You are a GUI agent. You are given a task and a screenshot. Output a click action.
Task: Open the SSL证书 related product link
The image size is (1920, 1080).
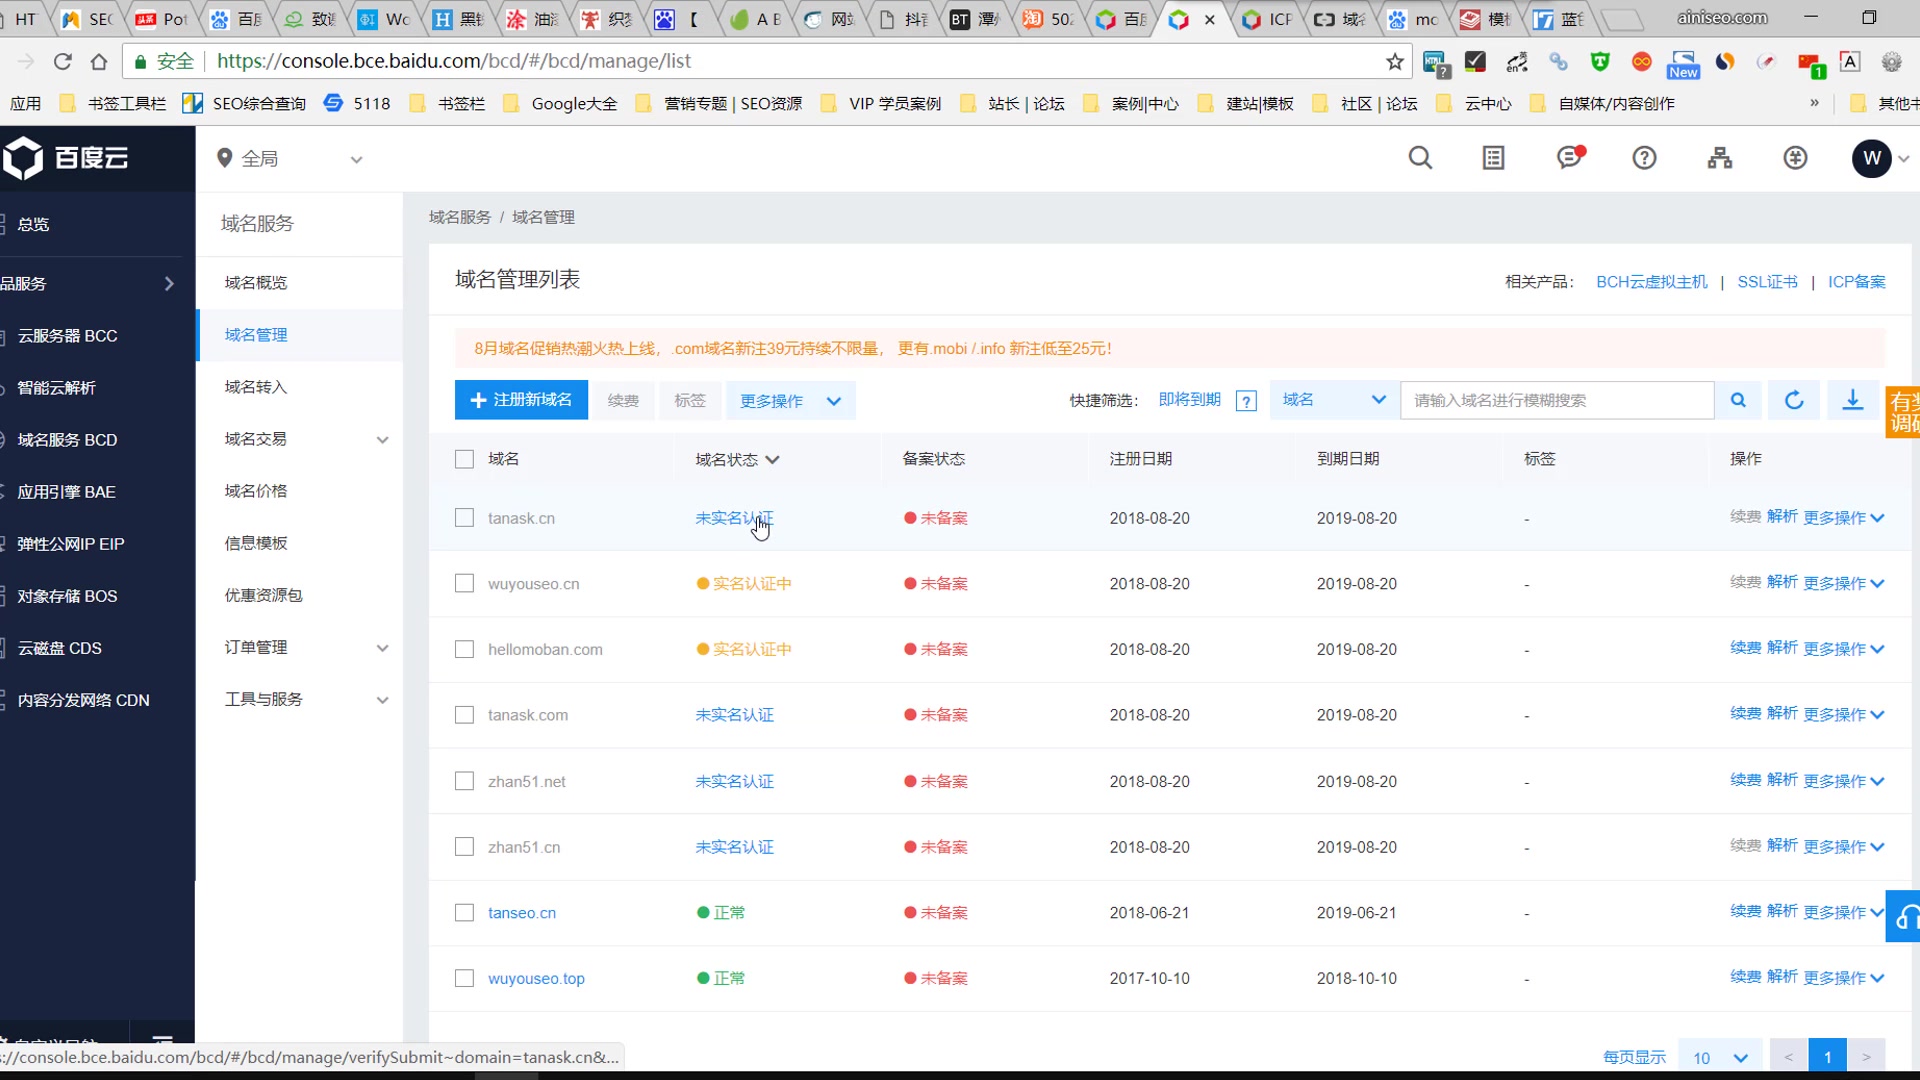1767,282
